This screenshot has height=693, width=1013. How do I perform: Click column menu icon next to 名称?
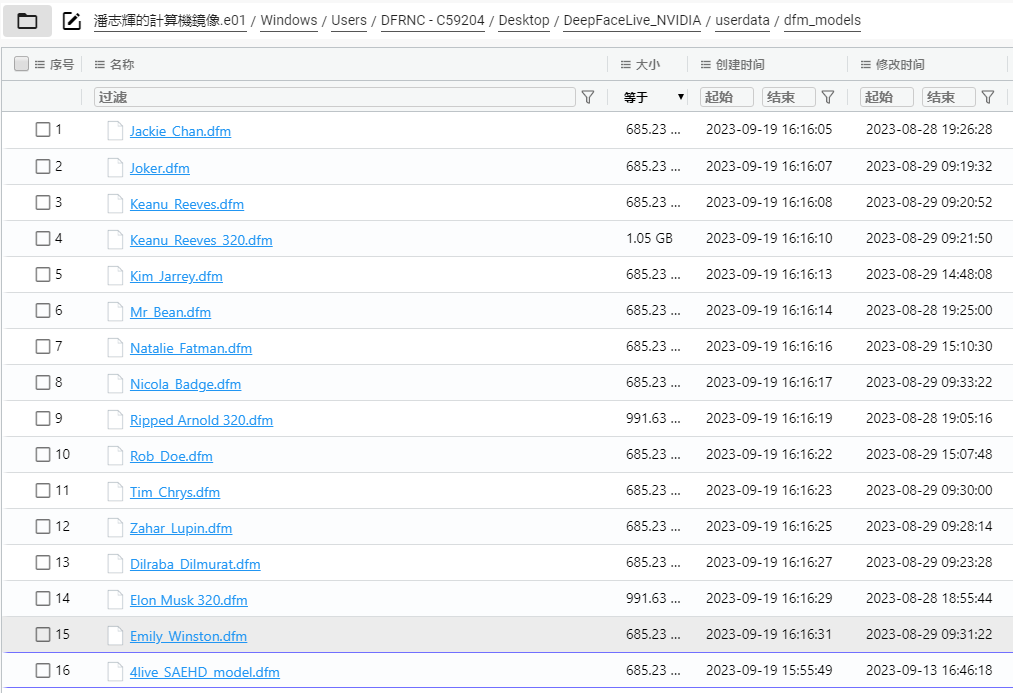pos(99,65)
